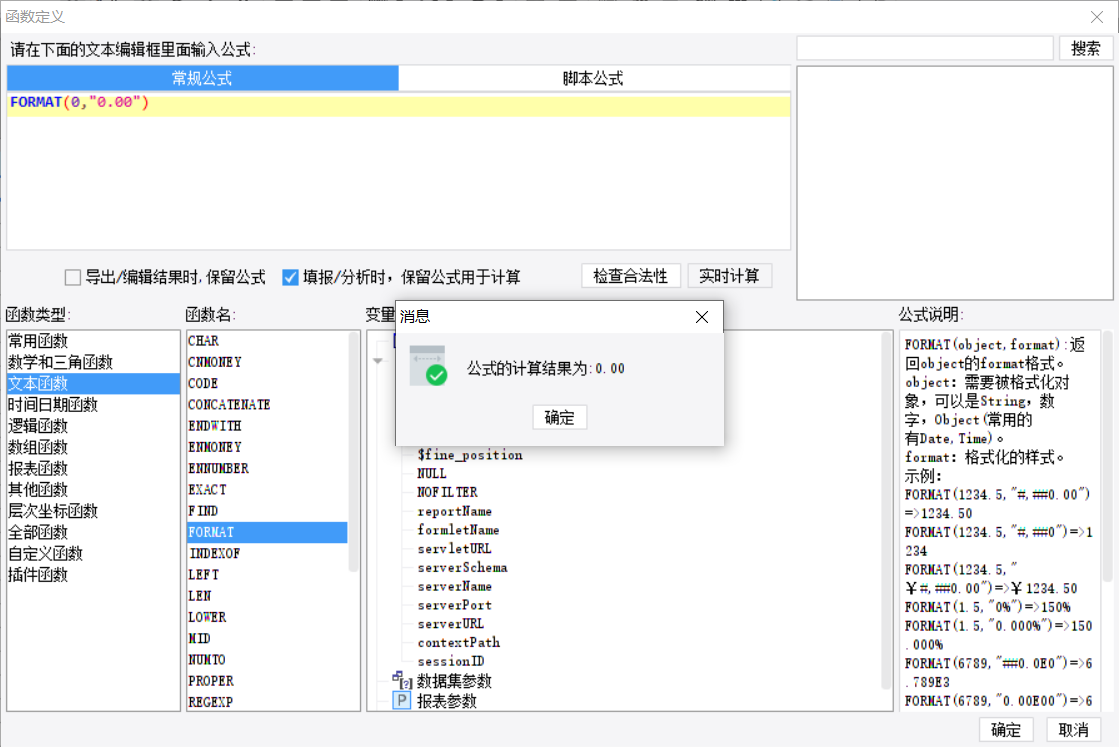Select NULL variable
This screenshot has height=747, width=1119.
tap(432, 474)
